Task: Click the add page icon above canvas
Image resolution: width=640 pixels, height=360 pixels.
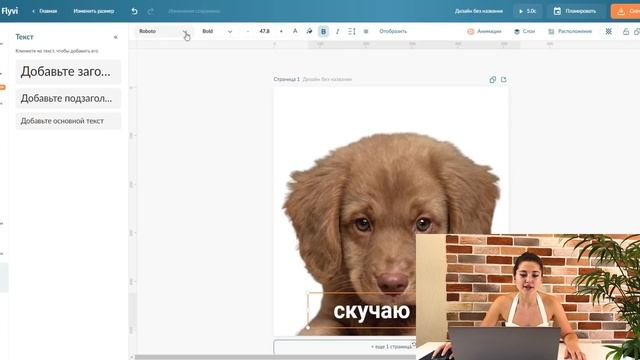Action: [x=504, y=80]
